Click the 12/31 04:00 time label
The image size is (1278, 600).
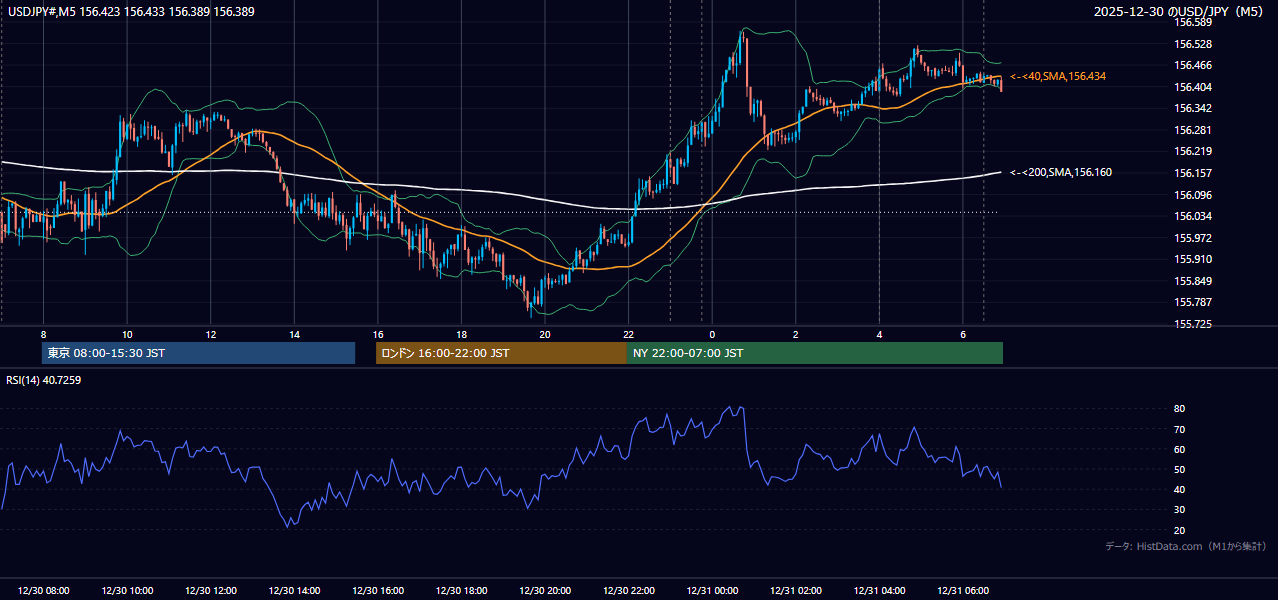(x=880, y=591)
